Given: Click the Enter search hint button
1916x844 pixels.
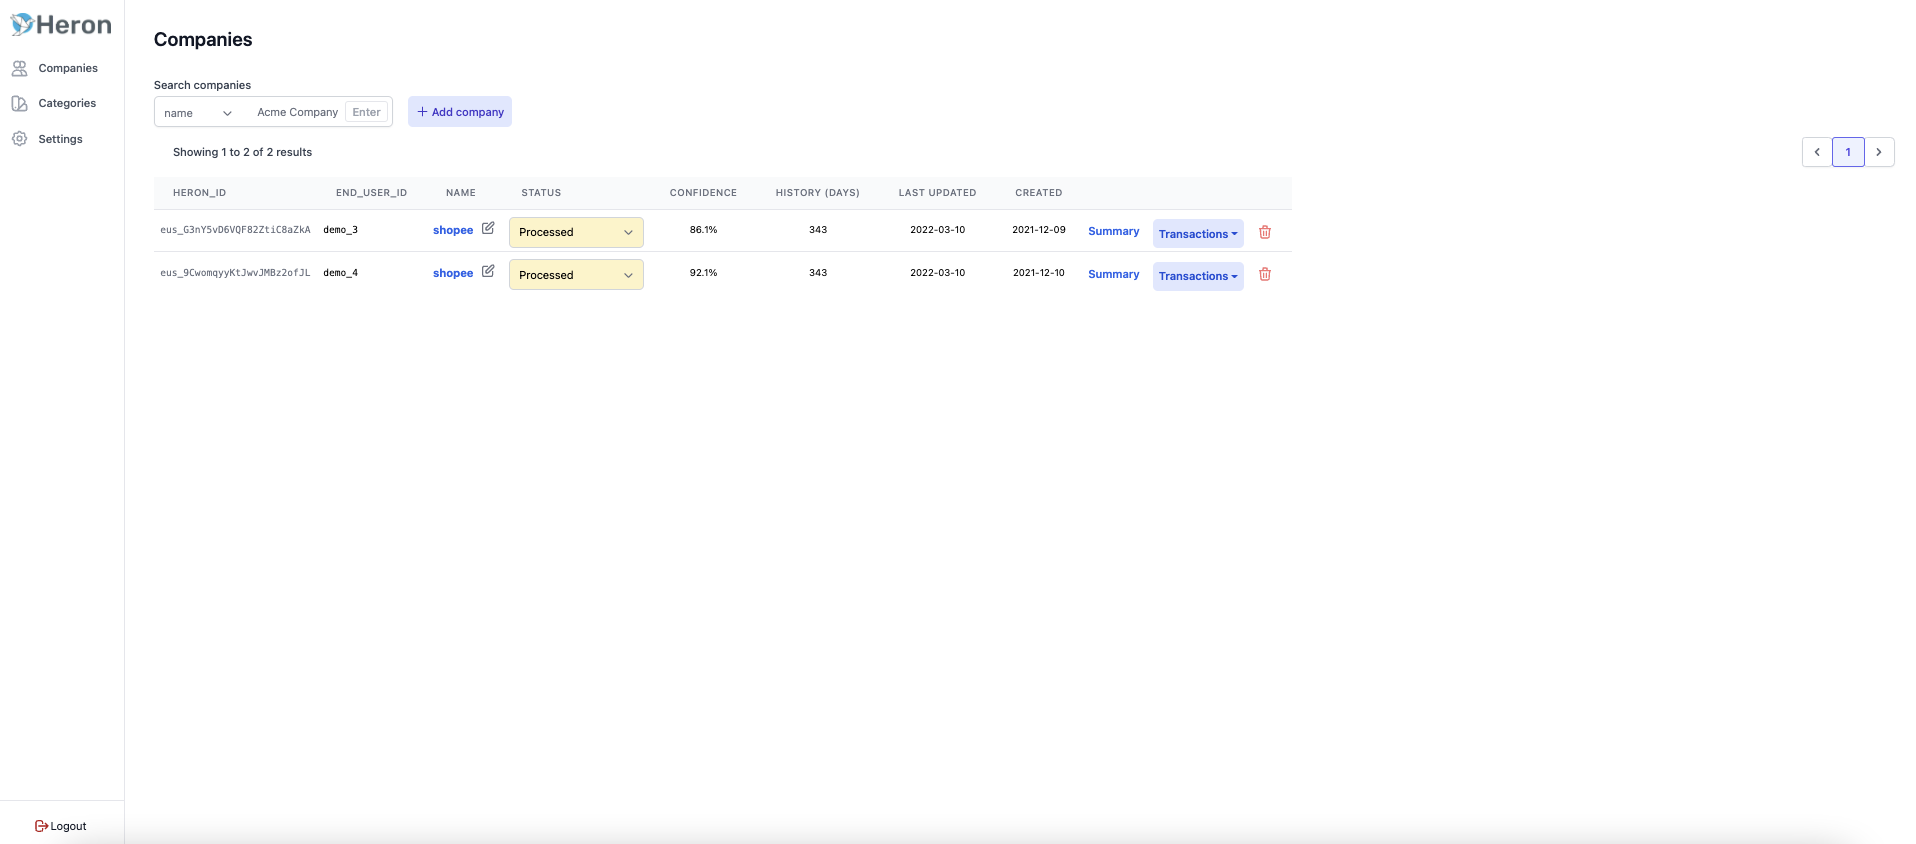Looking at the screenshot, I should click(366, 112).
